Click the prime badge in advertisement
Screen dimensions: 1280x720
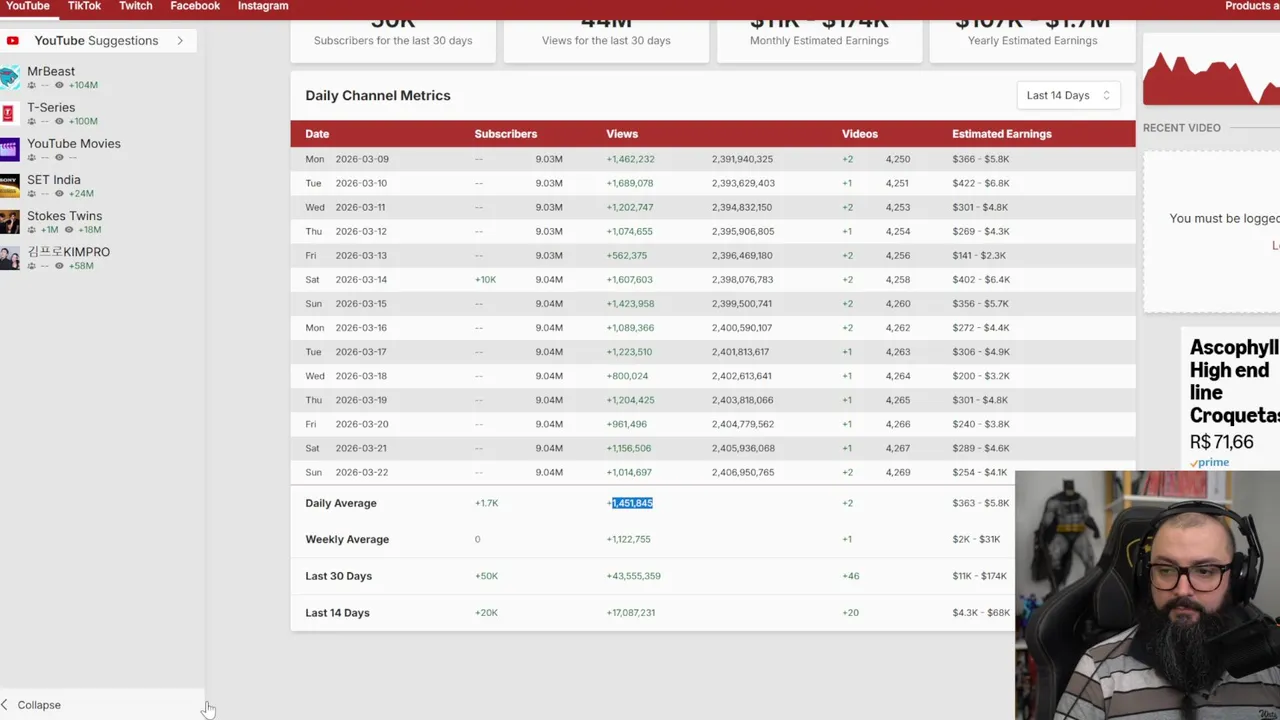(x=1209, y=463)
